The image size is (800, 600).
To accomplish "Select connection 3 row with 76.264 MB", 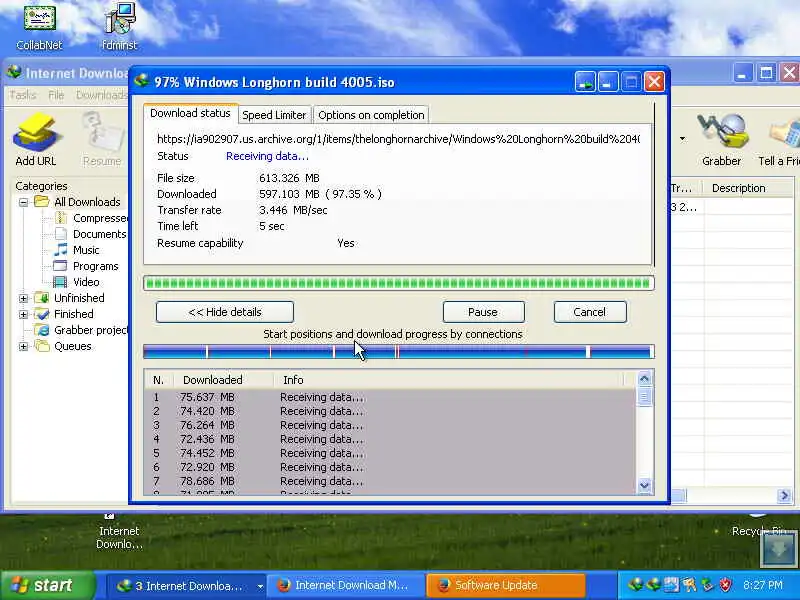I will [390, 425].
